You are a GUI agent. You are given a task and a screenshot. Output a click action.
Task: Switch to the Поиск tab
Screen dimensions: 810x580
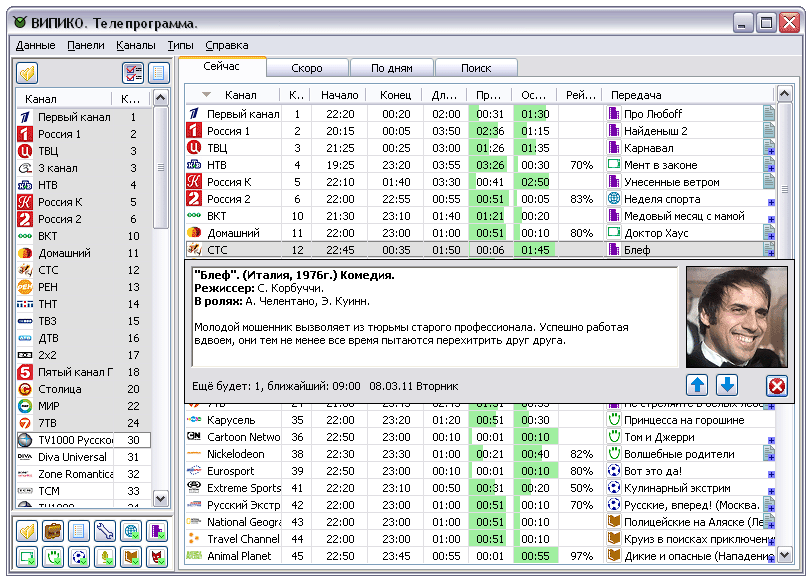476,68
